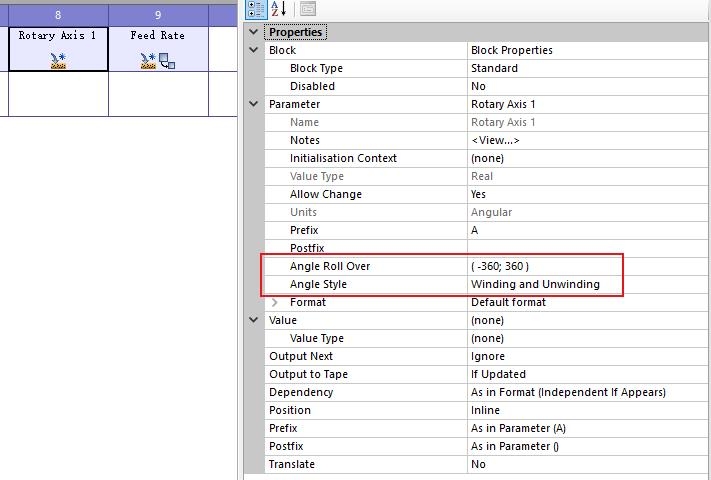The height and width of the screenshot is (480, 711).
Task: Collapse the Value category
Action: (255, 320)
